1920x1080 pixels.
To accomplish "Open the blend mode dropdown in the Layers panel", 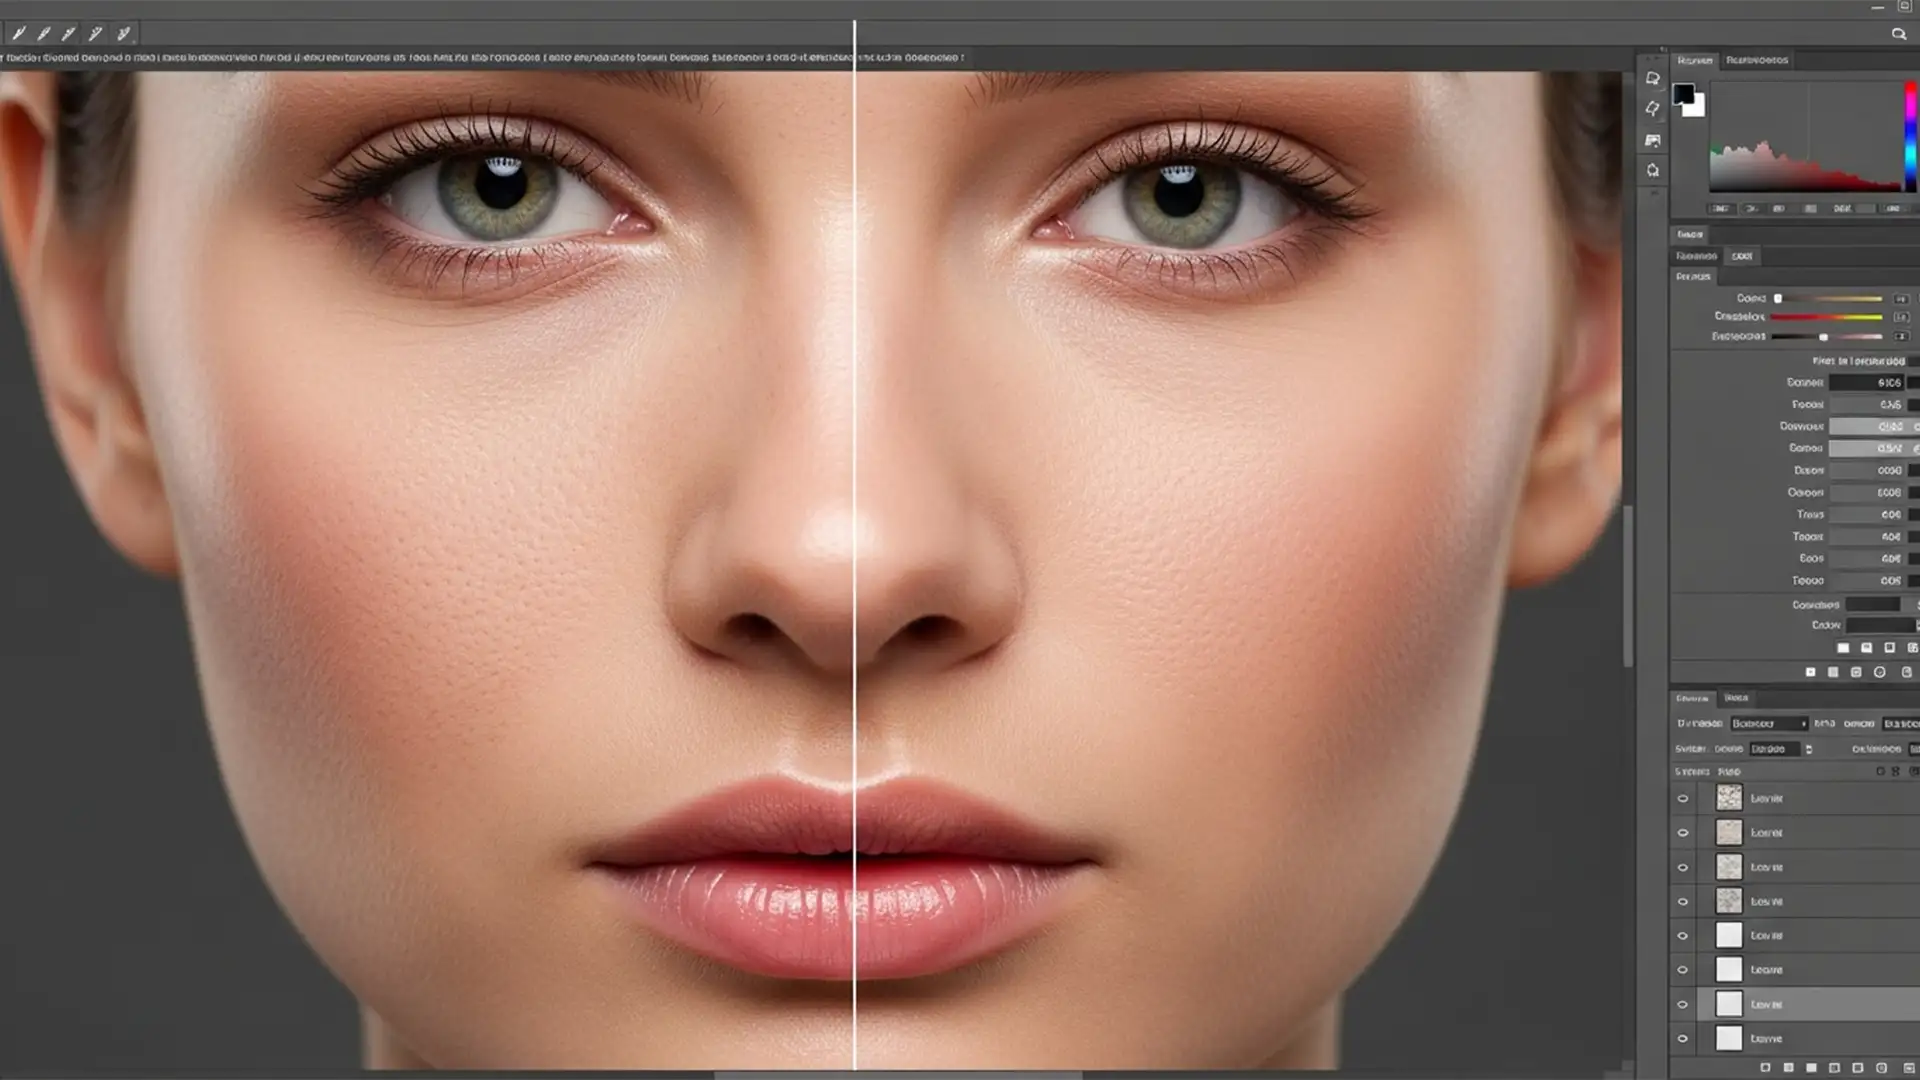I will [x=1767, y=723].
